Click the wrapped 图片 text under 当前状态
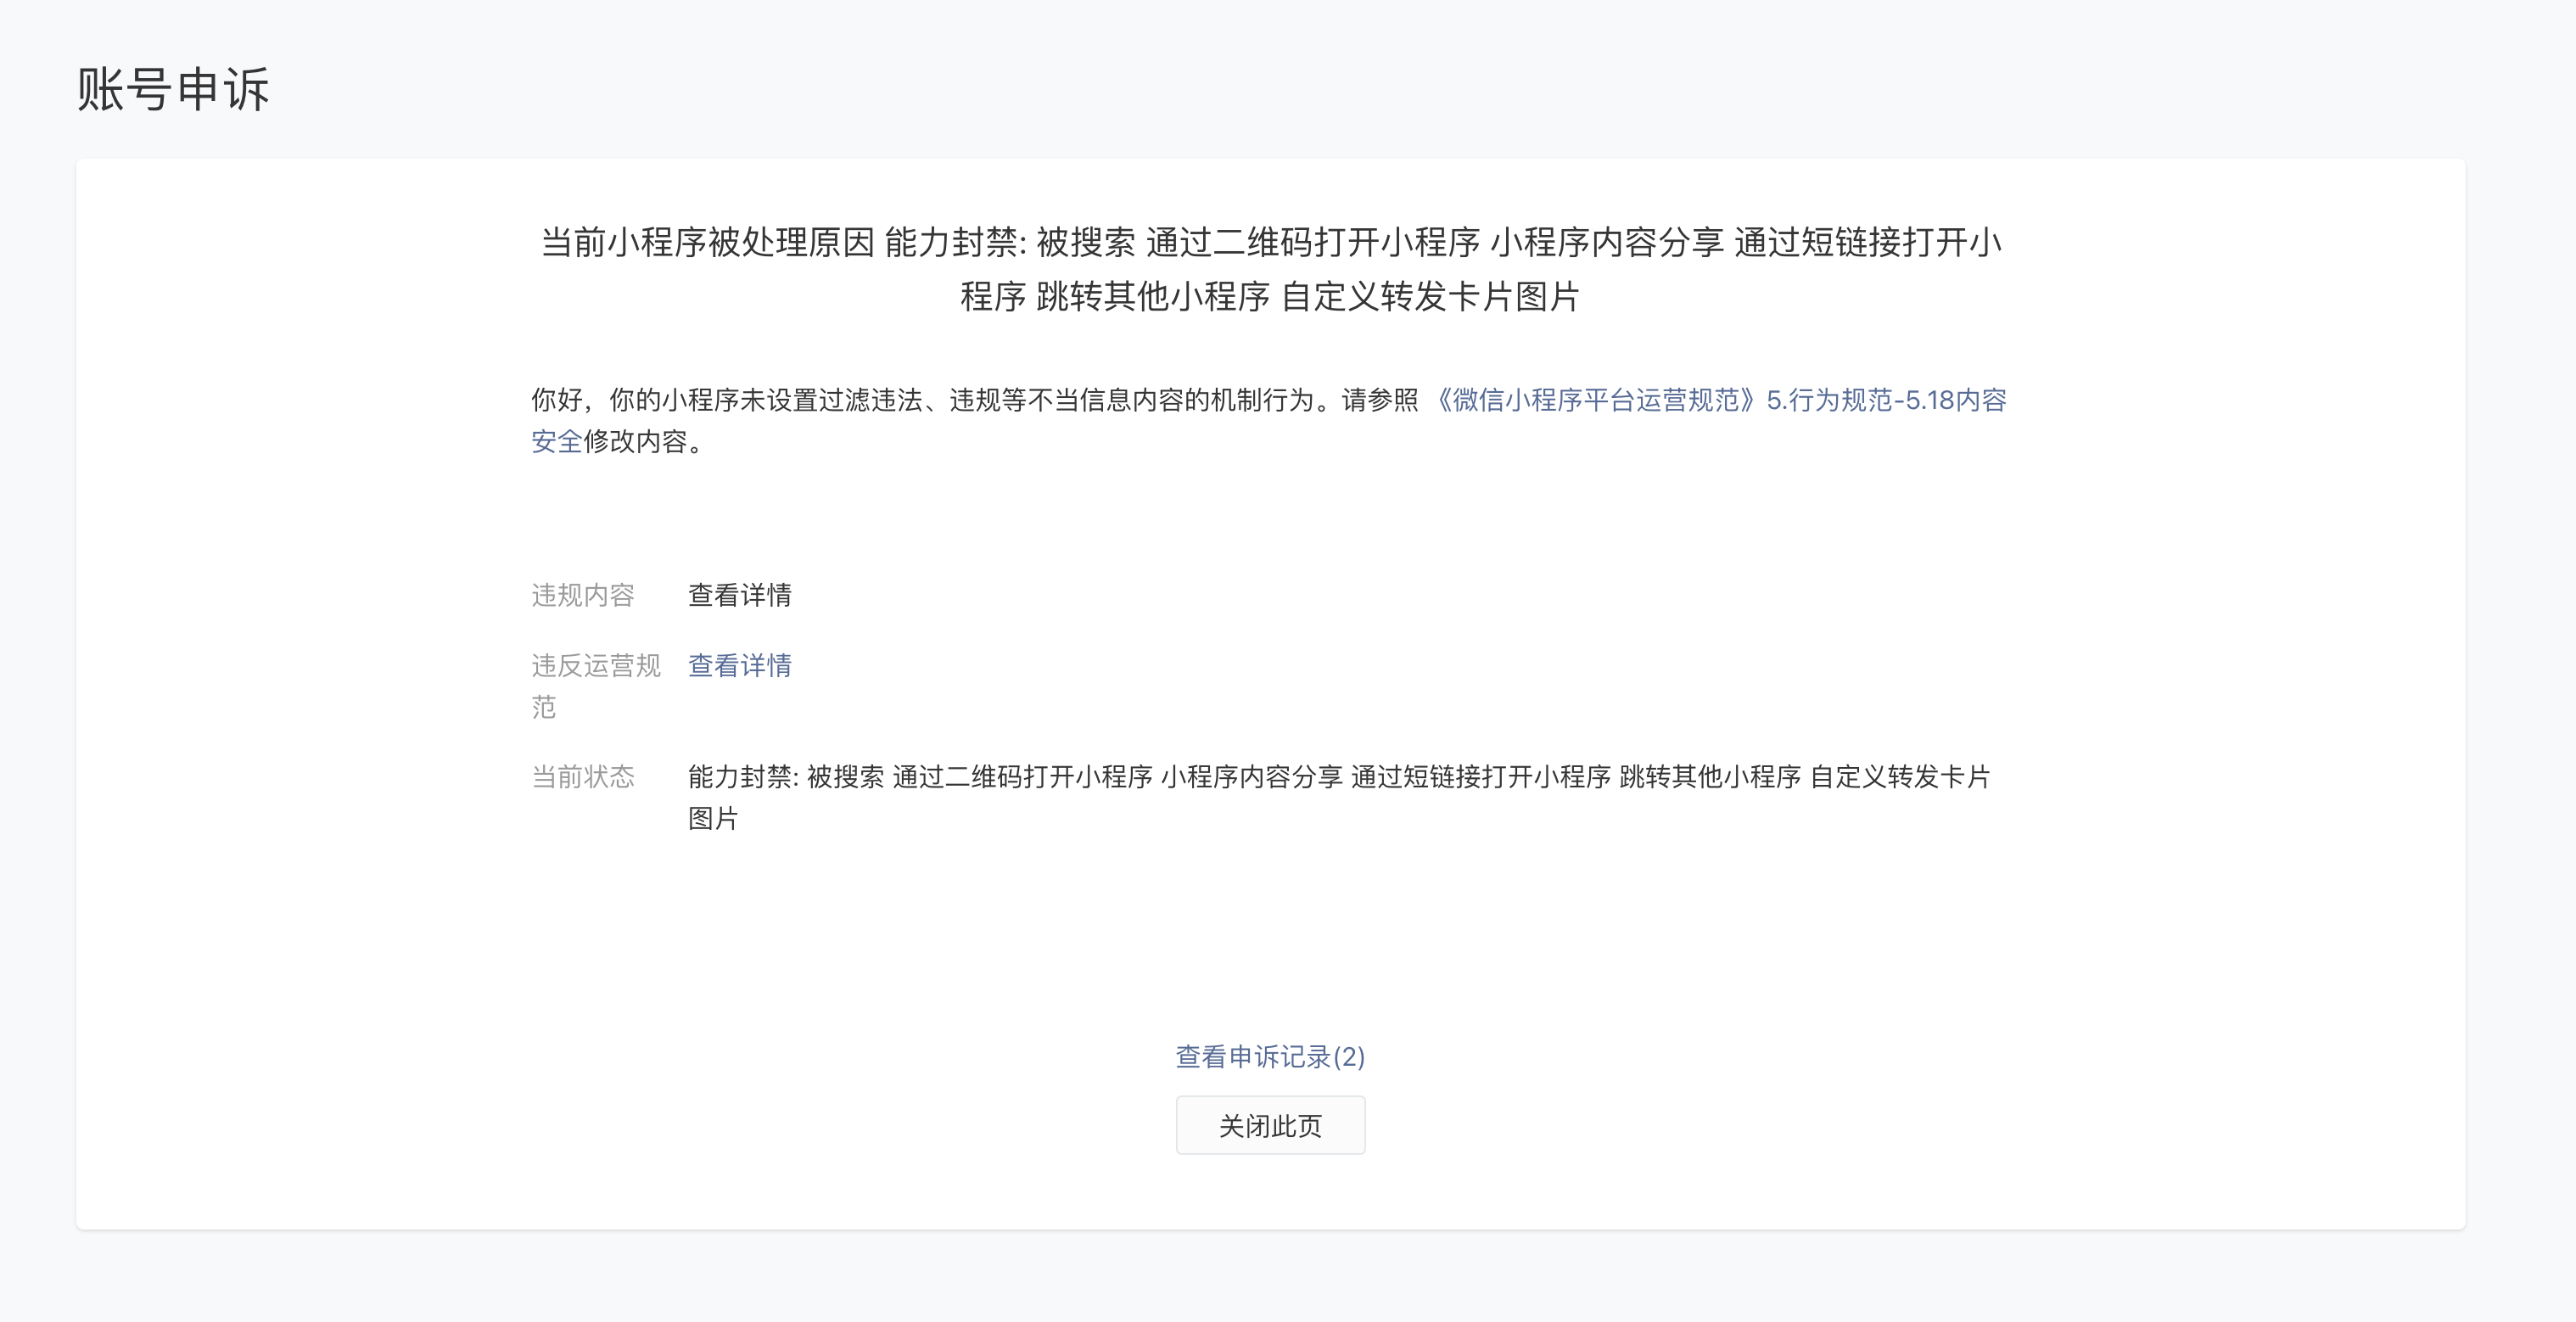The image size is (2576, 1322). tap(713, 818)
